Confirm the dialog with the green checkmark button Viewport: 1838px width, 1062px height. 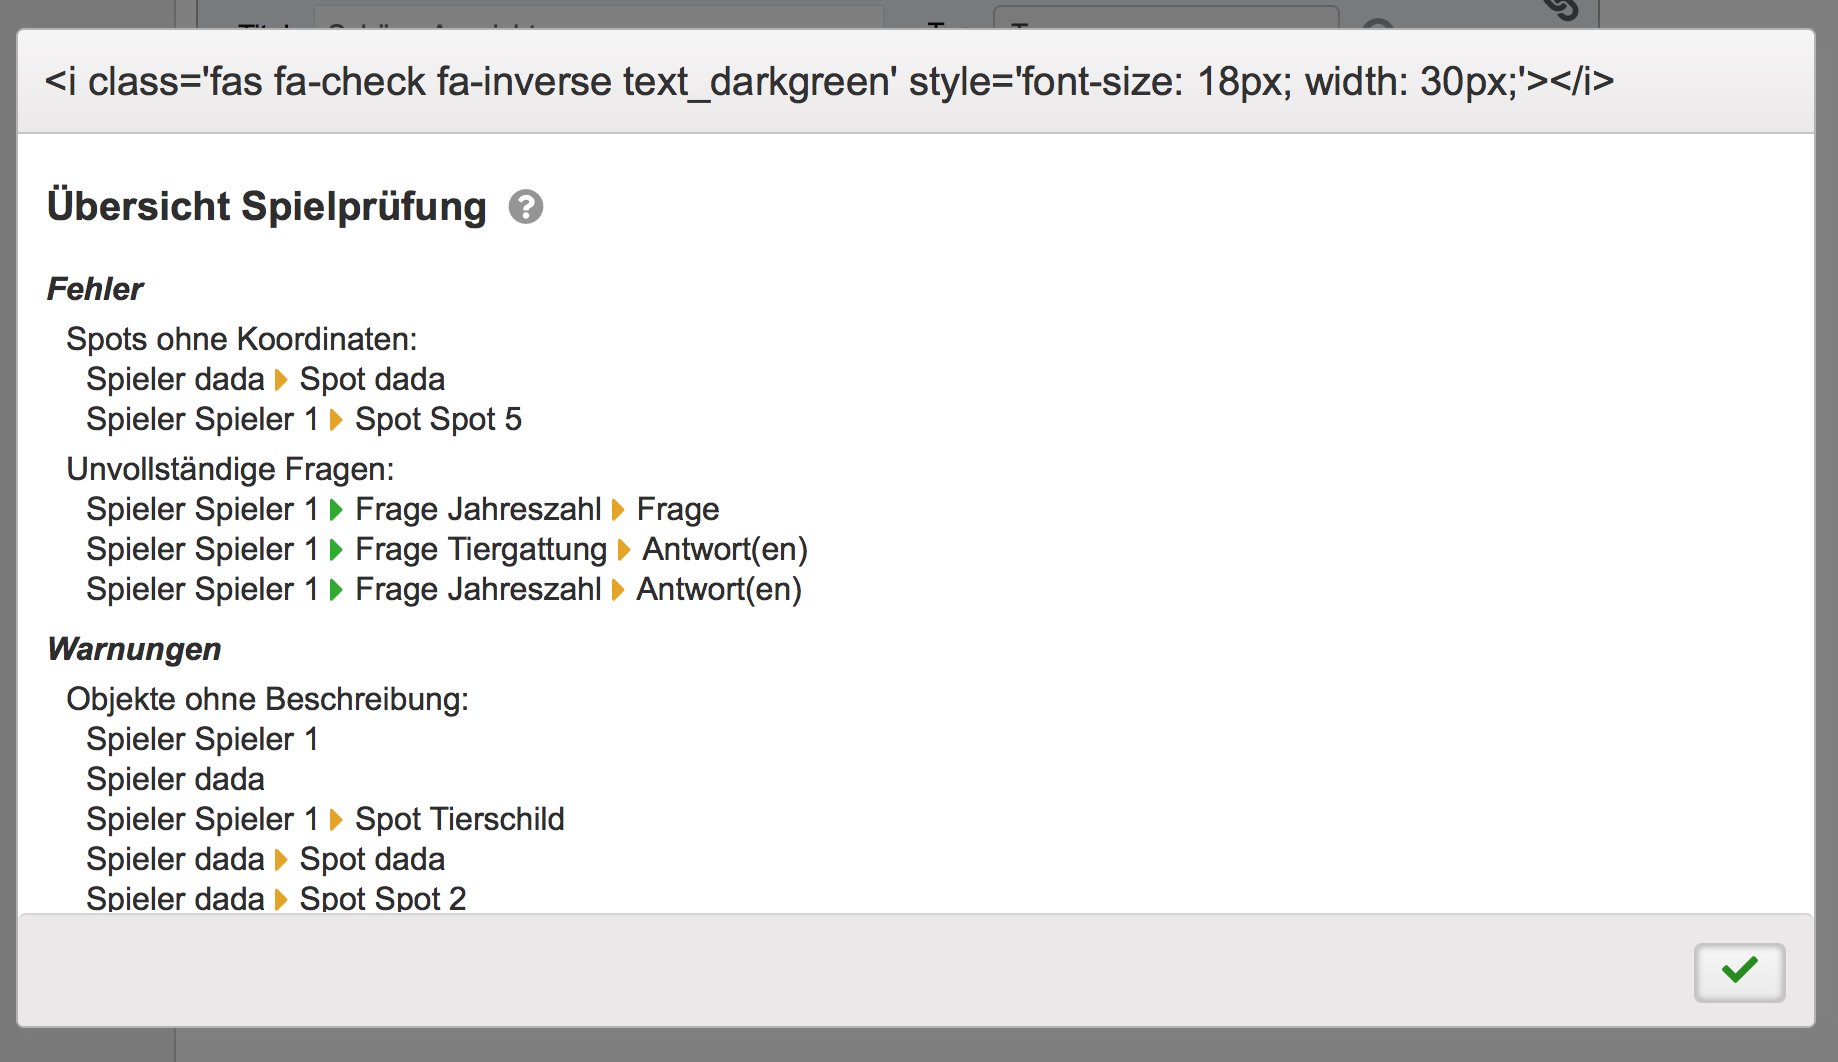[1739, 971]
